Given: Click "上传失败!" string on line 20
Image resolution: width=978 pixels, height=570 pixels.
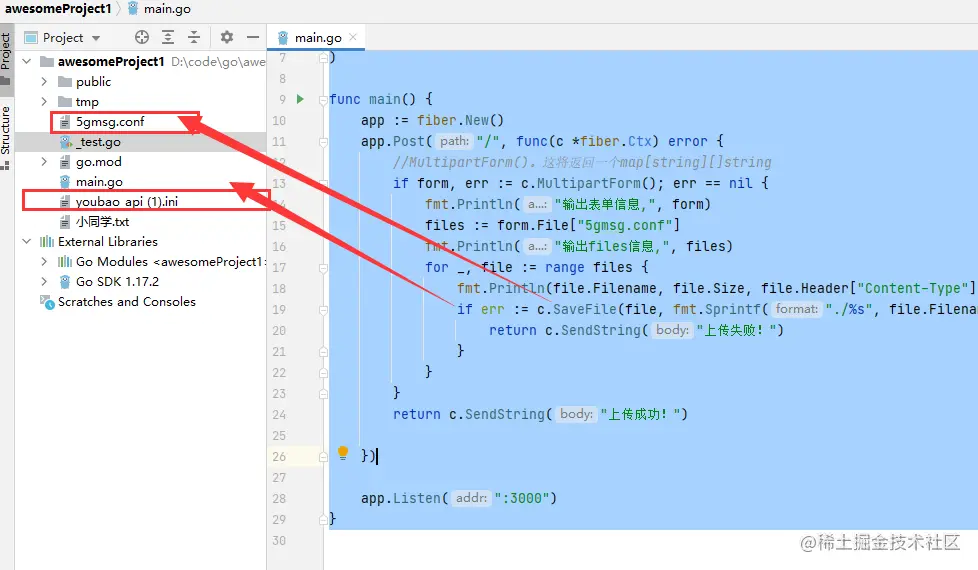Looking at the screenshot, I should (735, 330).
